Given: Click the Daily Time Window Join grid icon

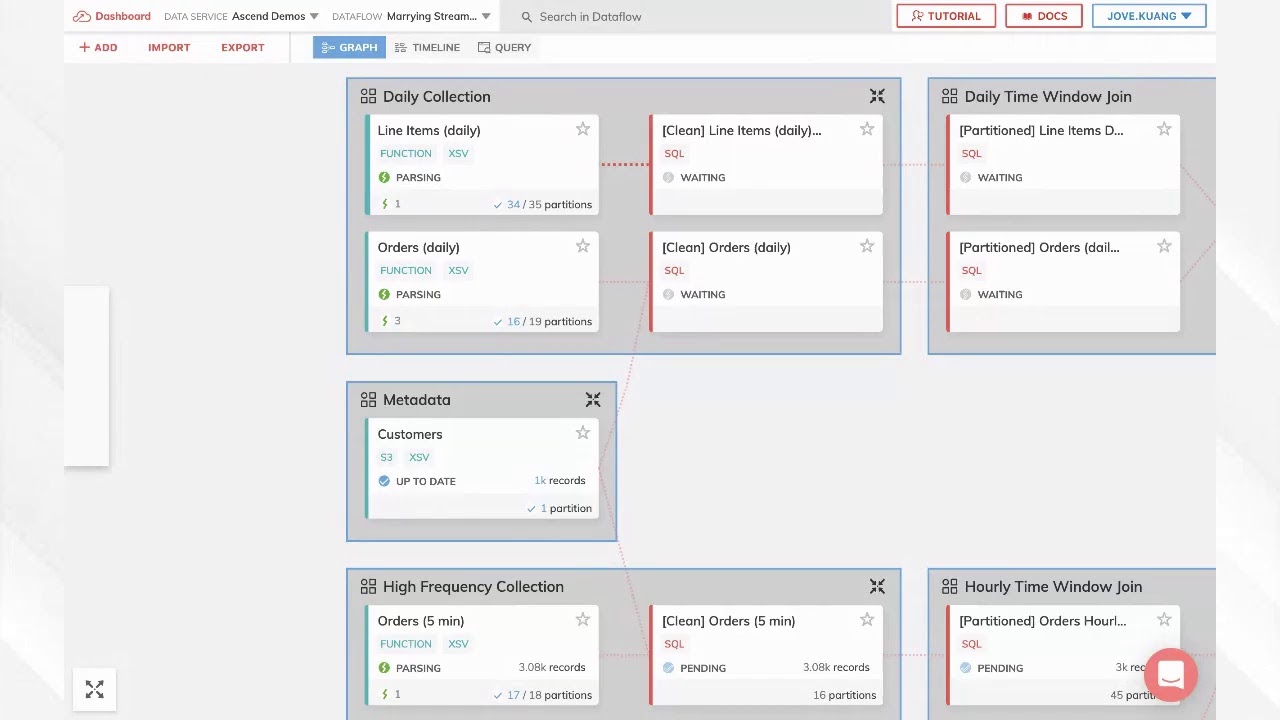Looking at the screenshot, I should click(x=950, y=96).
